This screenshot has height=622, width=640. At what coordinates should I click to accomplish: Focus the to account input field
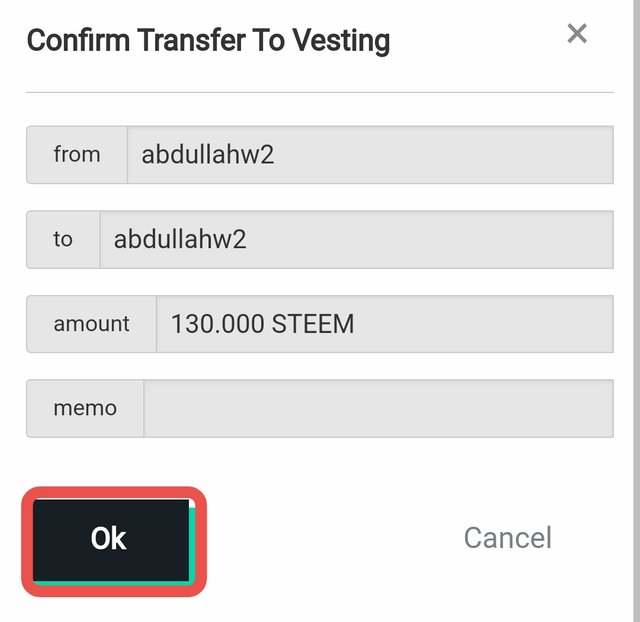tap(356, 239)
